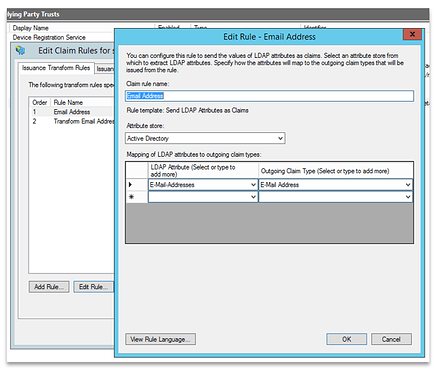The width and height of the screenshot is (441, 375).
Task: Switch to the Issuance Transform Rules tab
Action: (x=56, y=68)
